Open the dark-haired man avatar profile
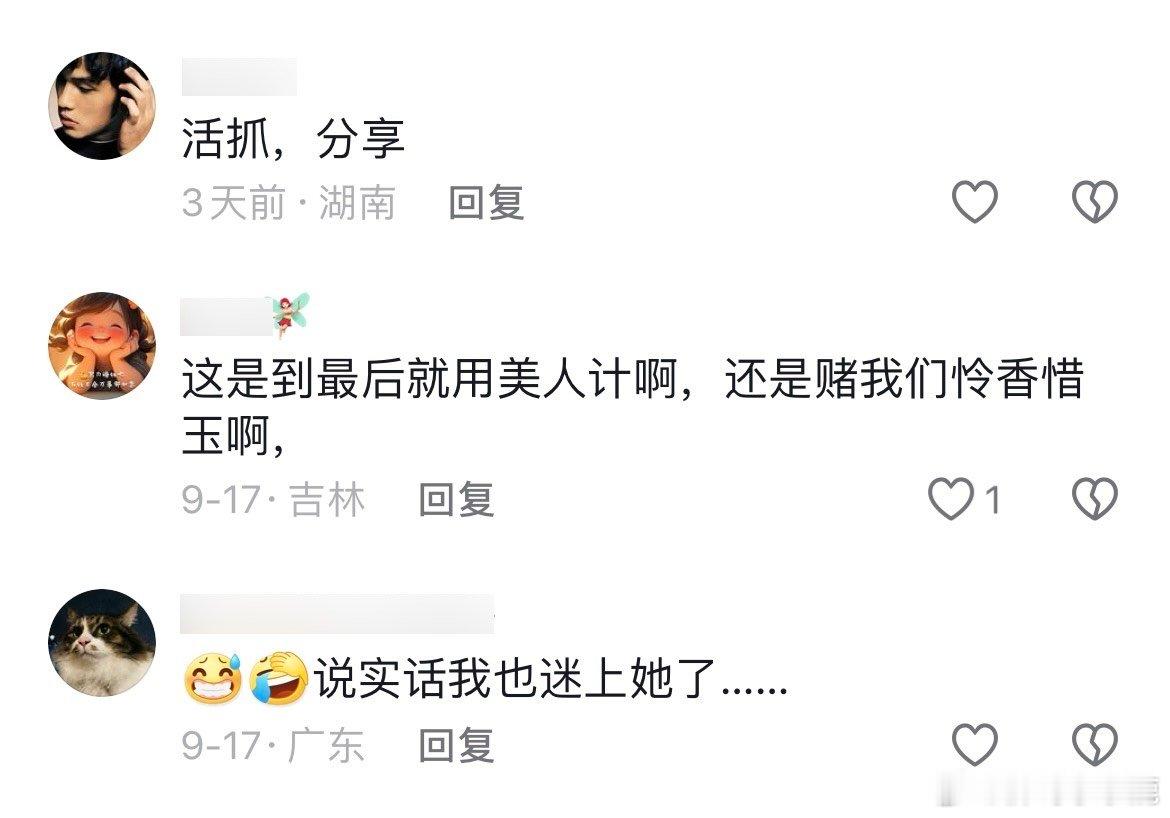 click(102, 105)
